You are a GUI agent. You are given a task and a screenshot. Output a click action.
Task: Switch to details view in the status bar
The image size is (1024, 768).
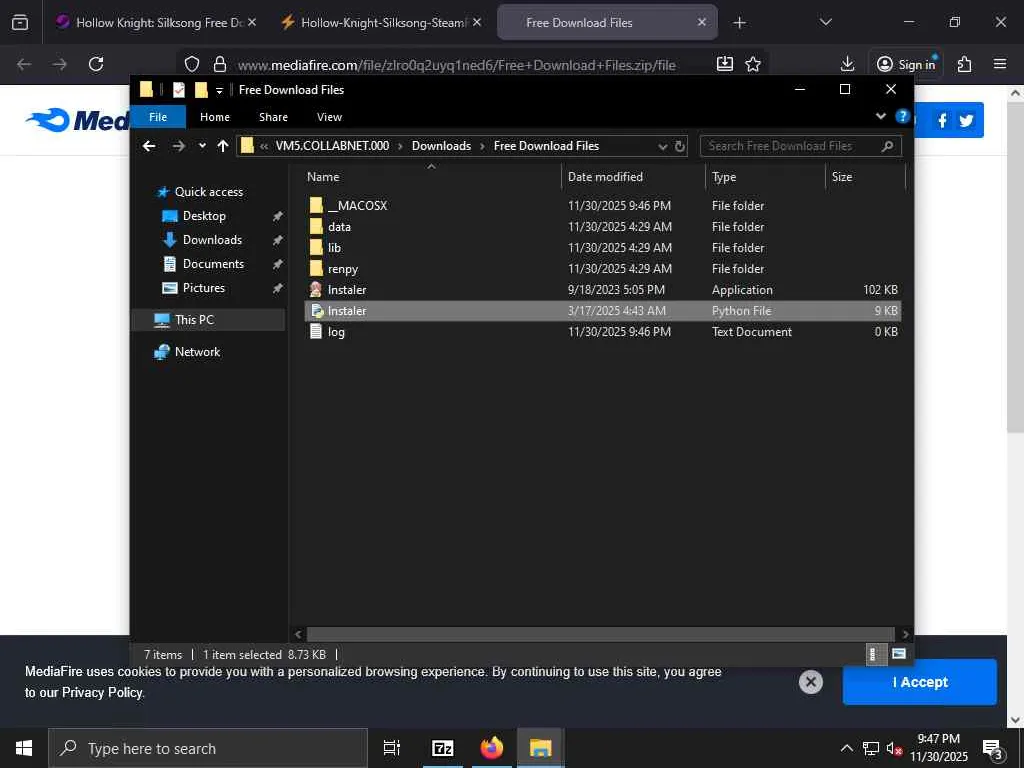[875, 654]
